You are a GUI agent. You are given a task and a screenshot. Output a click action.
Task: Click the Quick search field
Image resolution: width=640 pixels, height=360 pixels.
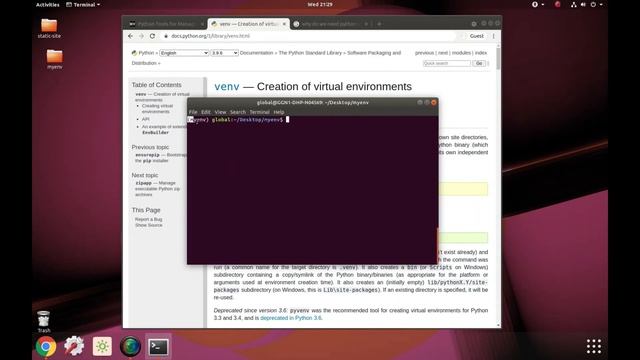click(x=447, y=63)
